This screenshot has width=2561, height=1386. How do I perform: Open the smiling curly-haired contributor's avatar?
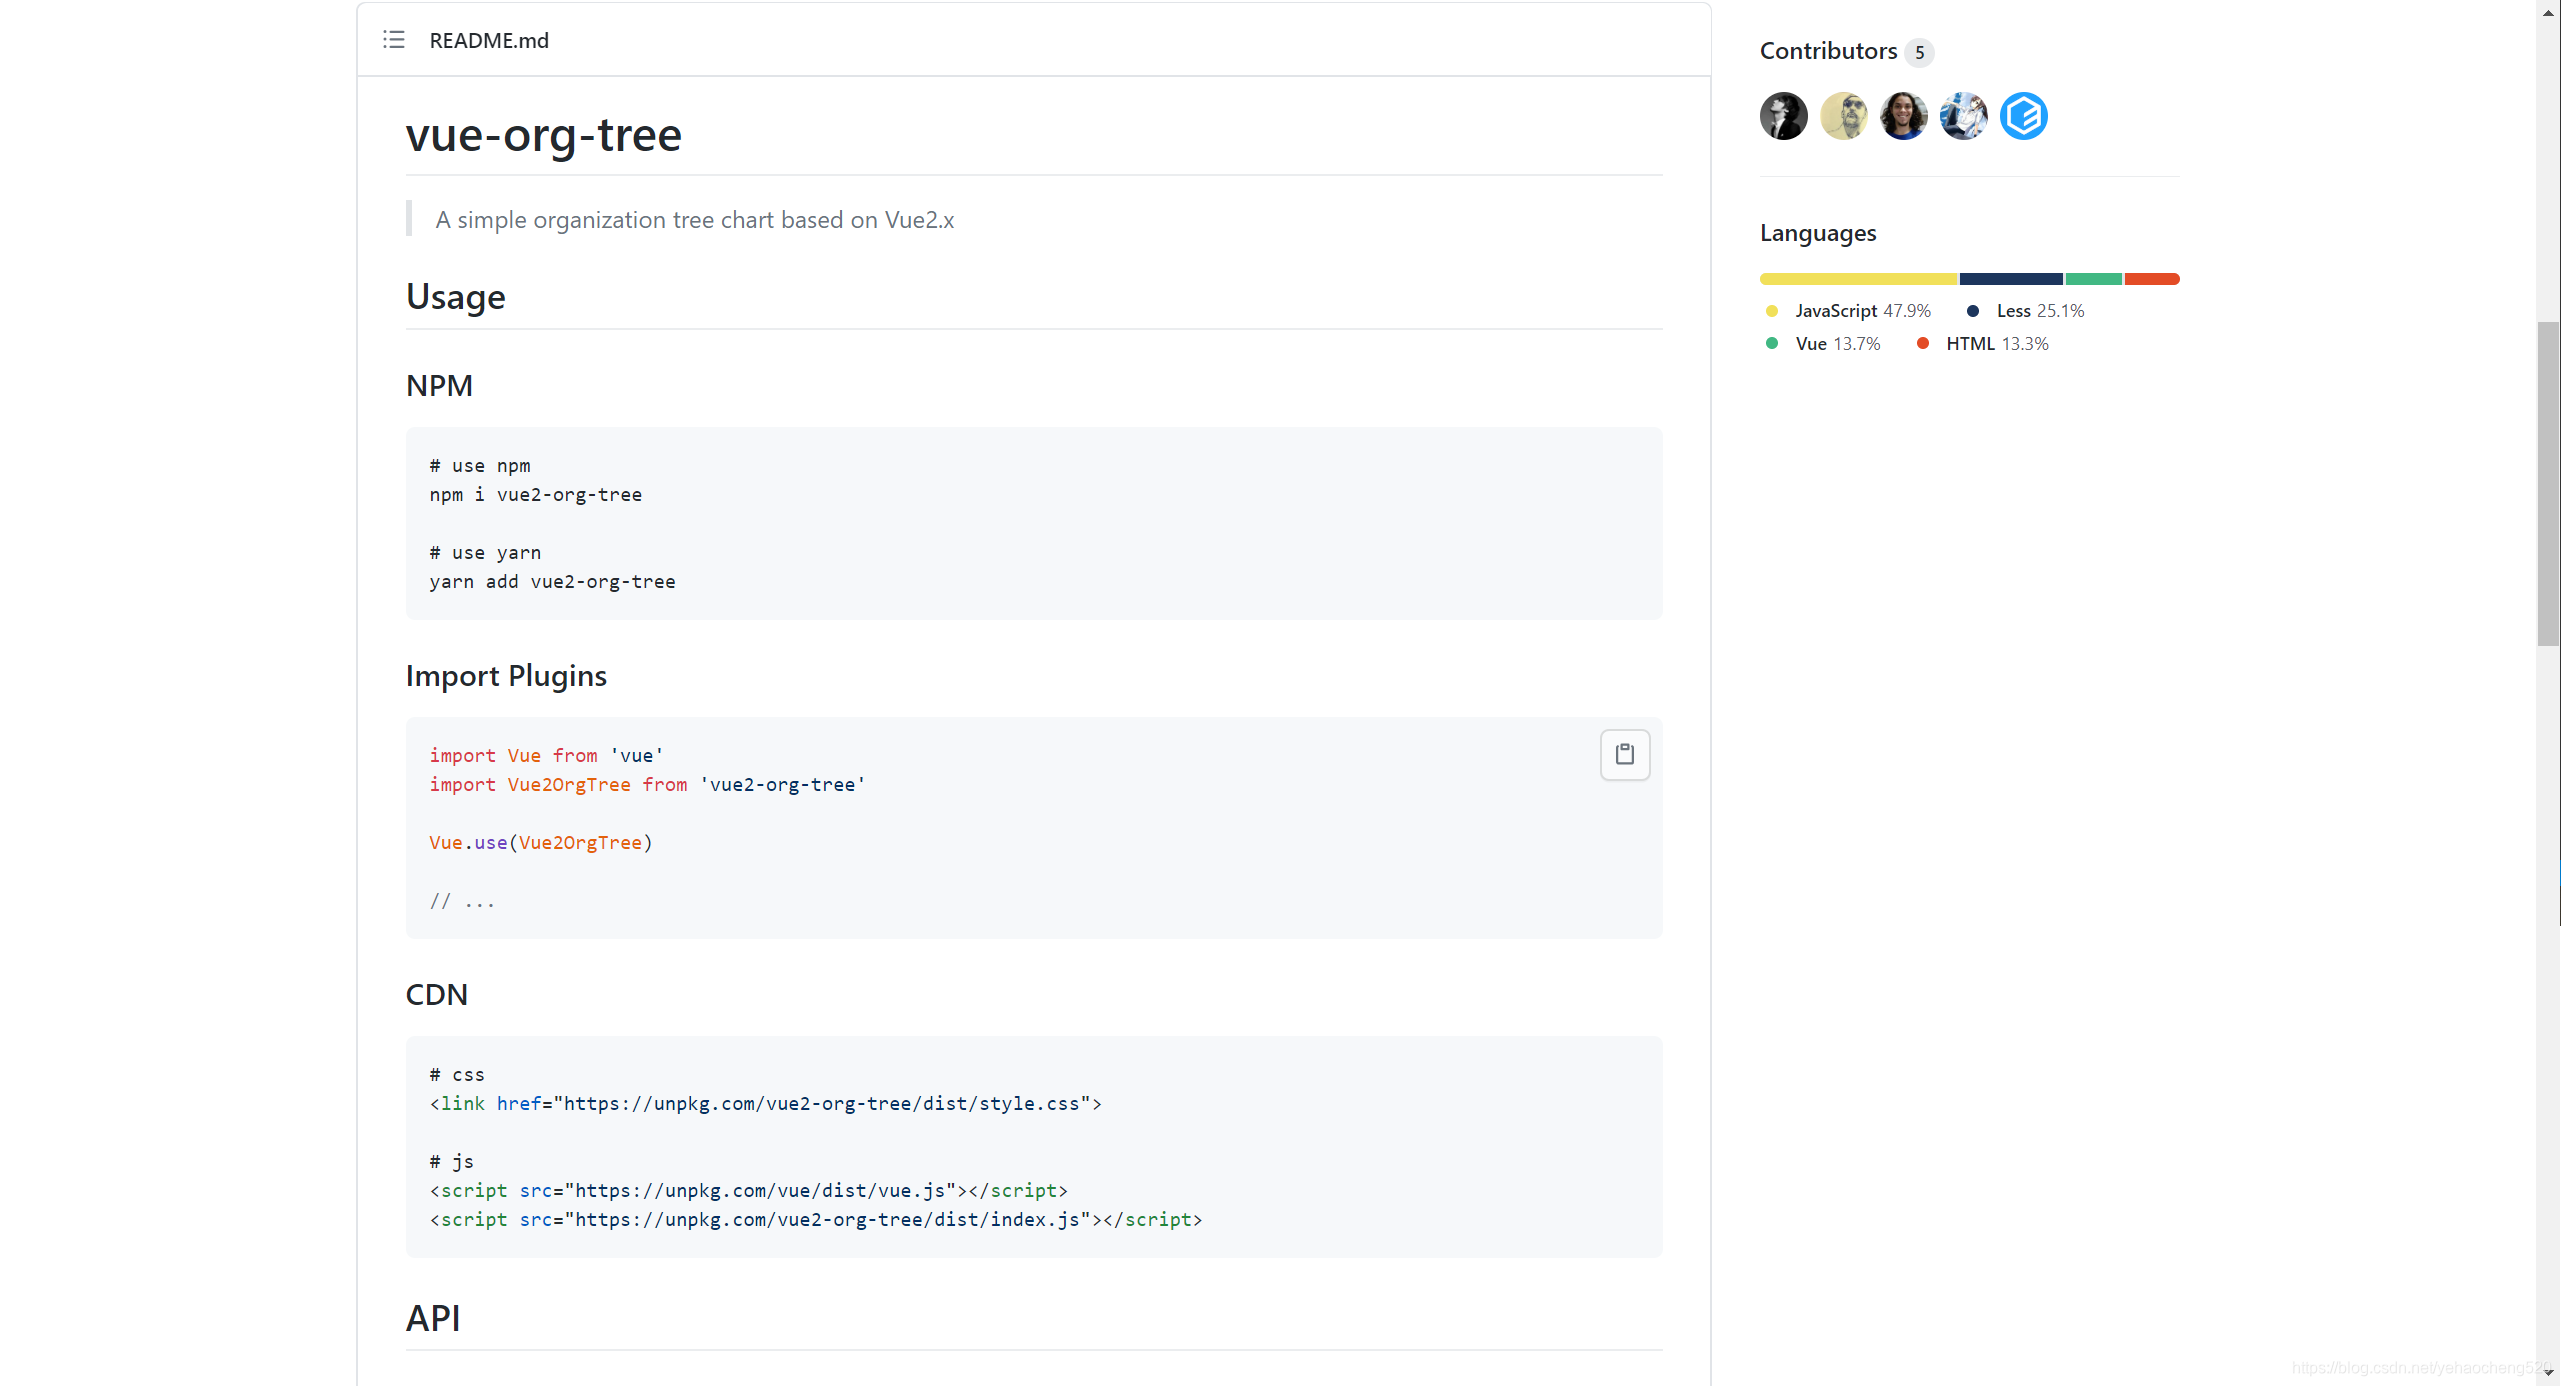click(1903, 116)
